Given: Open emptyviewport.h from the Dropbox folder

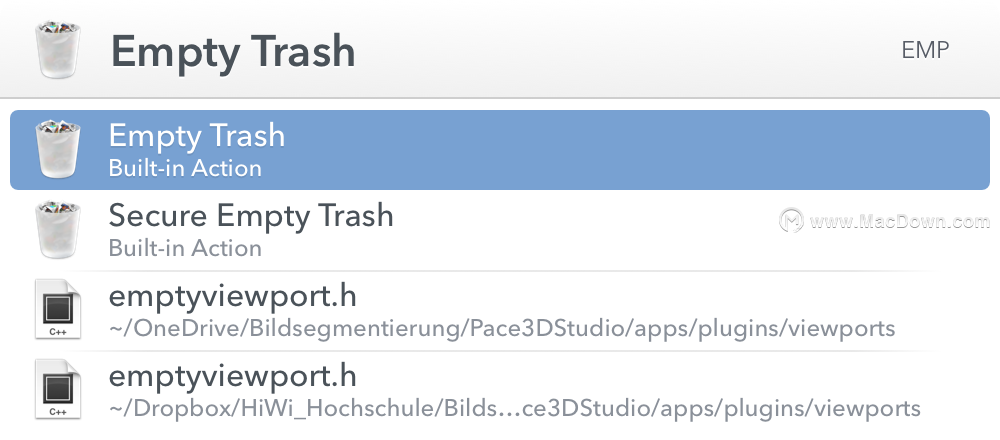Looking at the screenshot, I should tap(232, 376).
